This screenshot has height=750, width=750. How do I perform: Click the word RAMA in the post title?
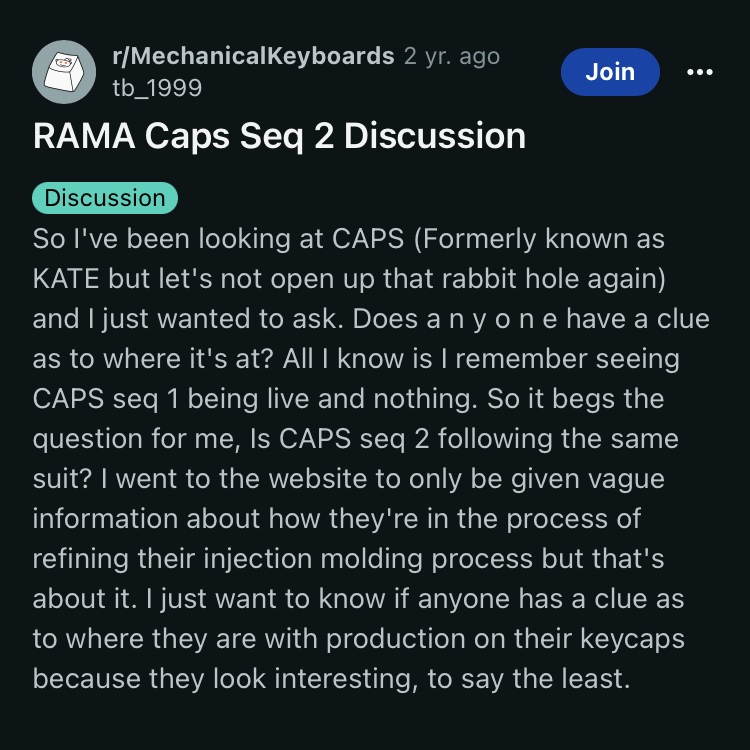click(84, 136)
